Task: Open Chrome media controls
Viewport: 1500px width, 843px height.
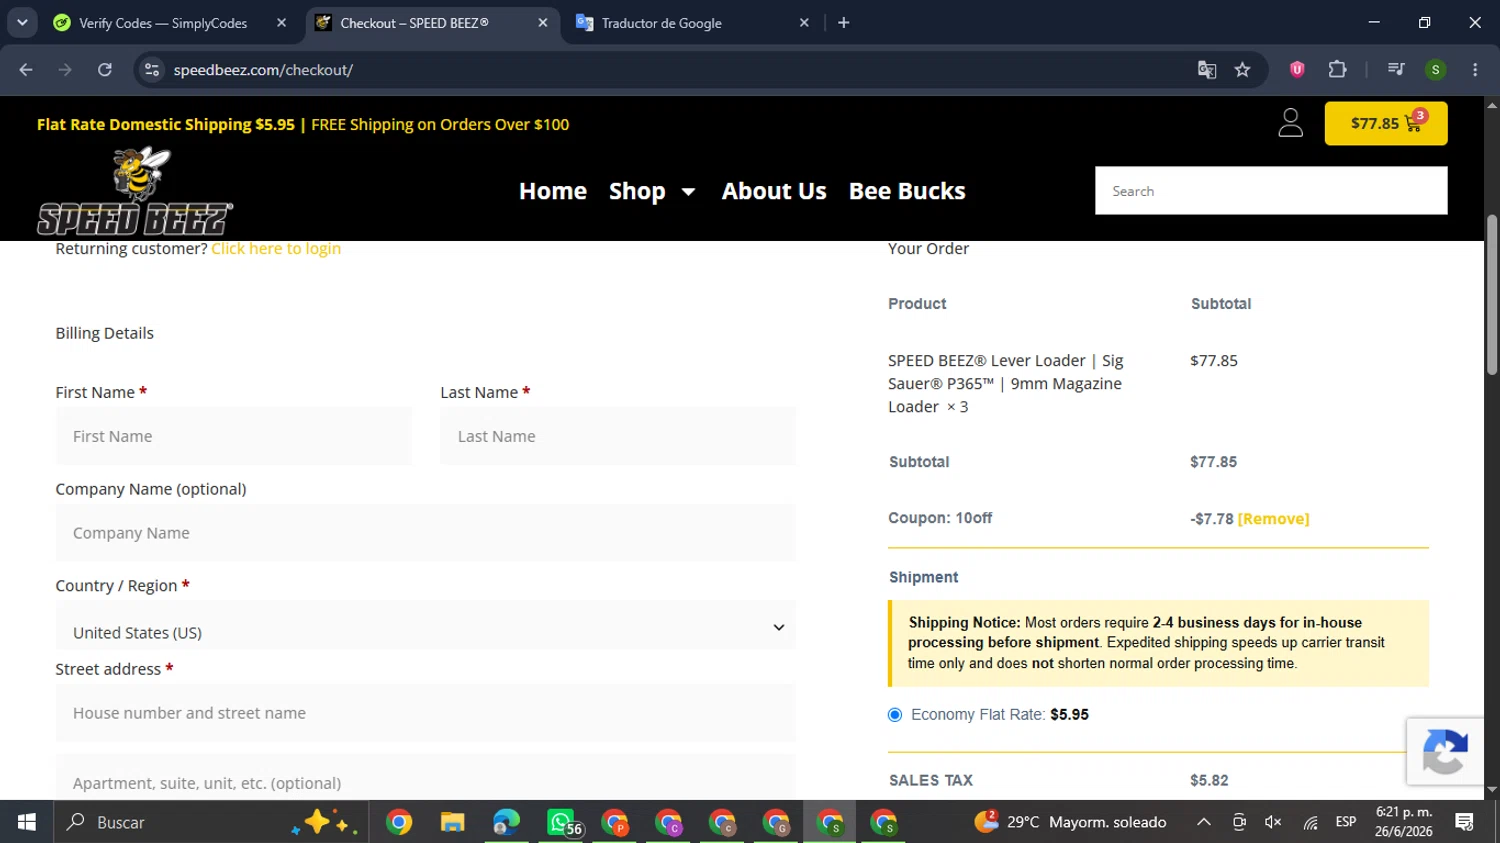Action: [x=1396, y=70]
